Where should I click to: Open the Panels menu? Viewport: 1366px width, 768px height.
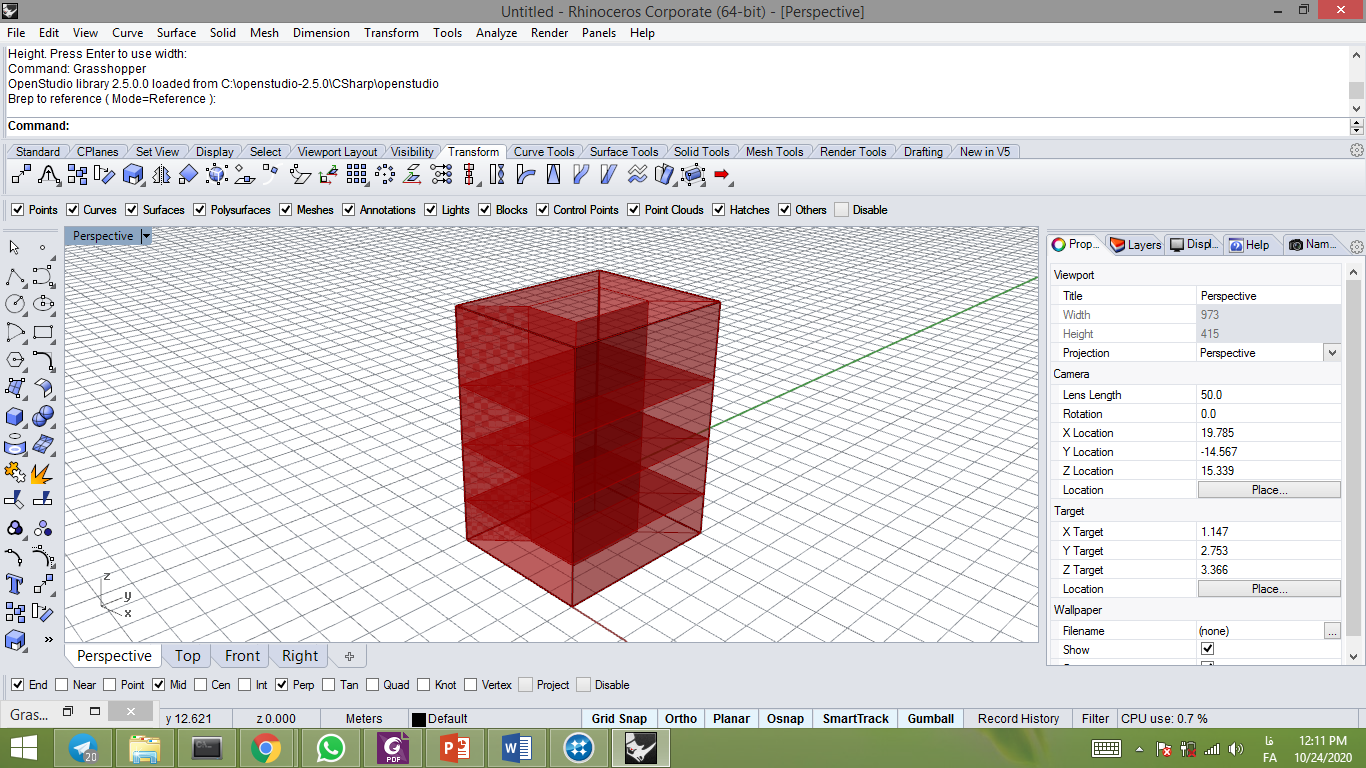pos(599,33)
